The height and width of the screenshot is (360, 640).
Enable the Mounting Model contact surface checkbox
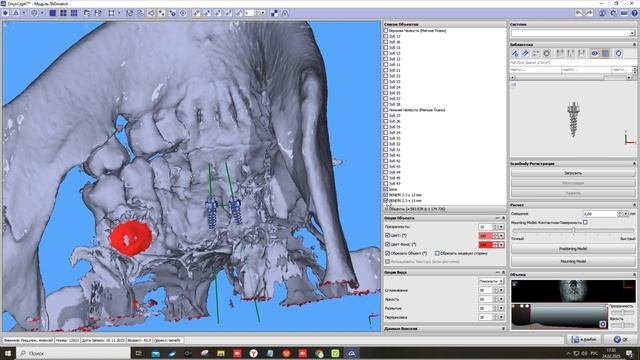(x=585, y=222)
